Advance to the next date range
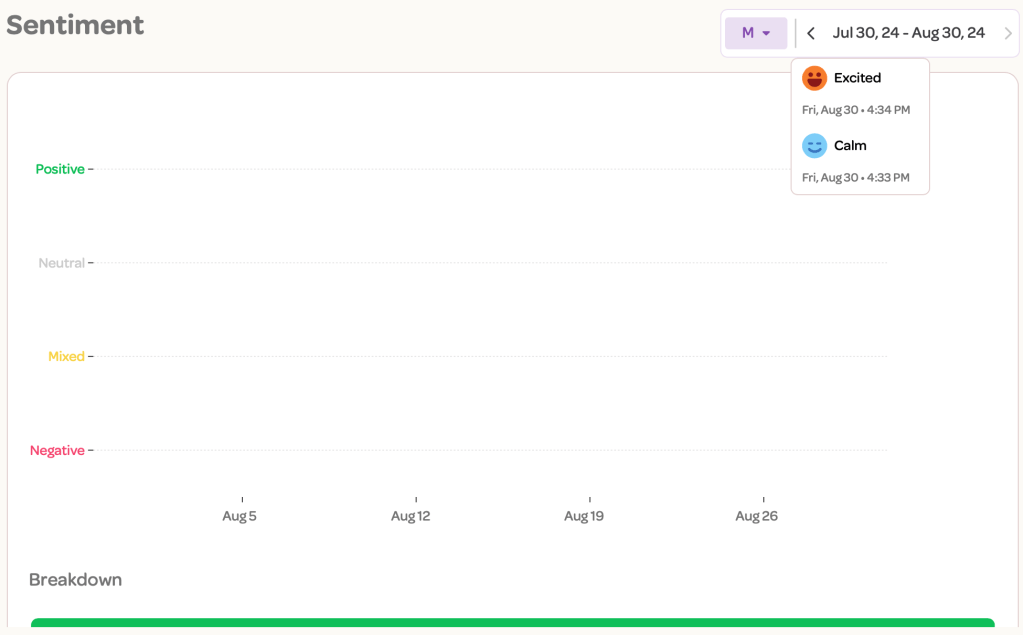1023x635 pixels. coord(1007,33)
